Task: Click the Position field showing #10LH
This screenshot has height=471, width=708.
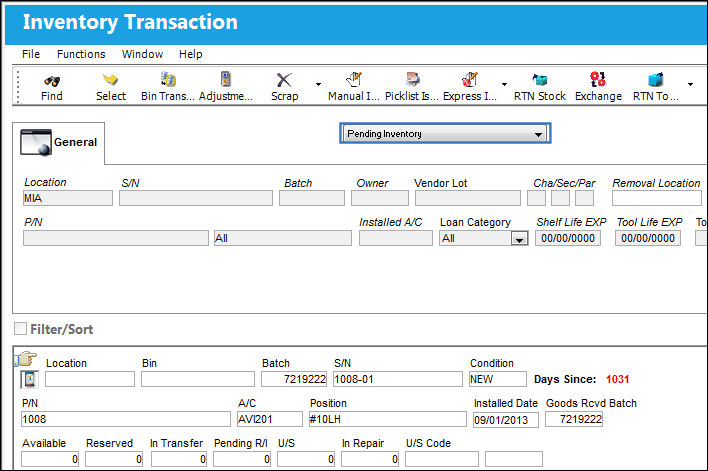Action: (387, 419)
